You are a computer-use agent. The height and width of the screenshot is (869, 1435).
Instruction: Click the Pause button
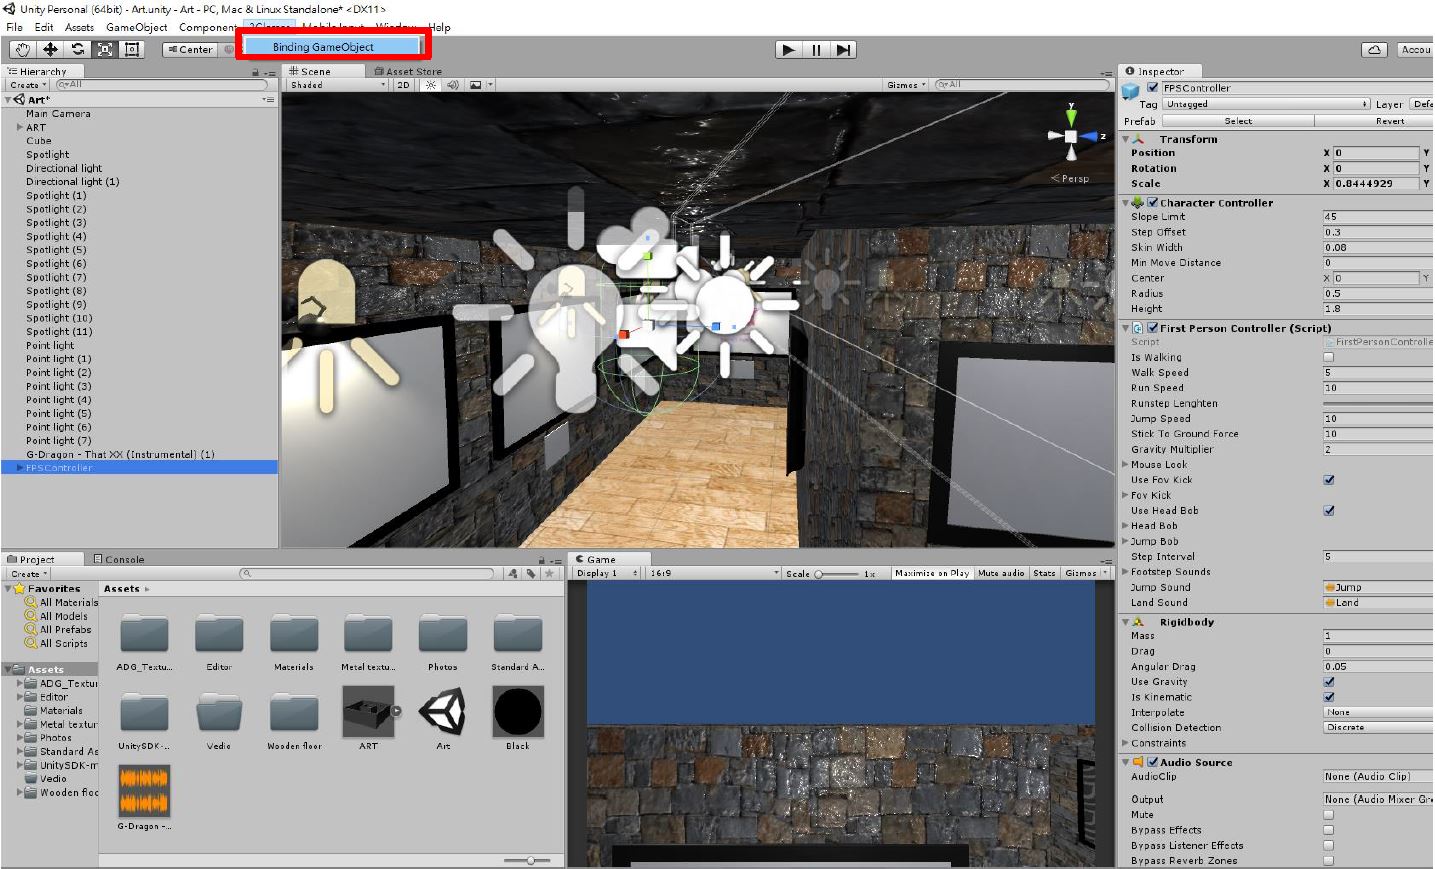pos(816,50)
